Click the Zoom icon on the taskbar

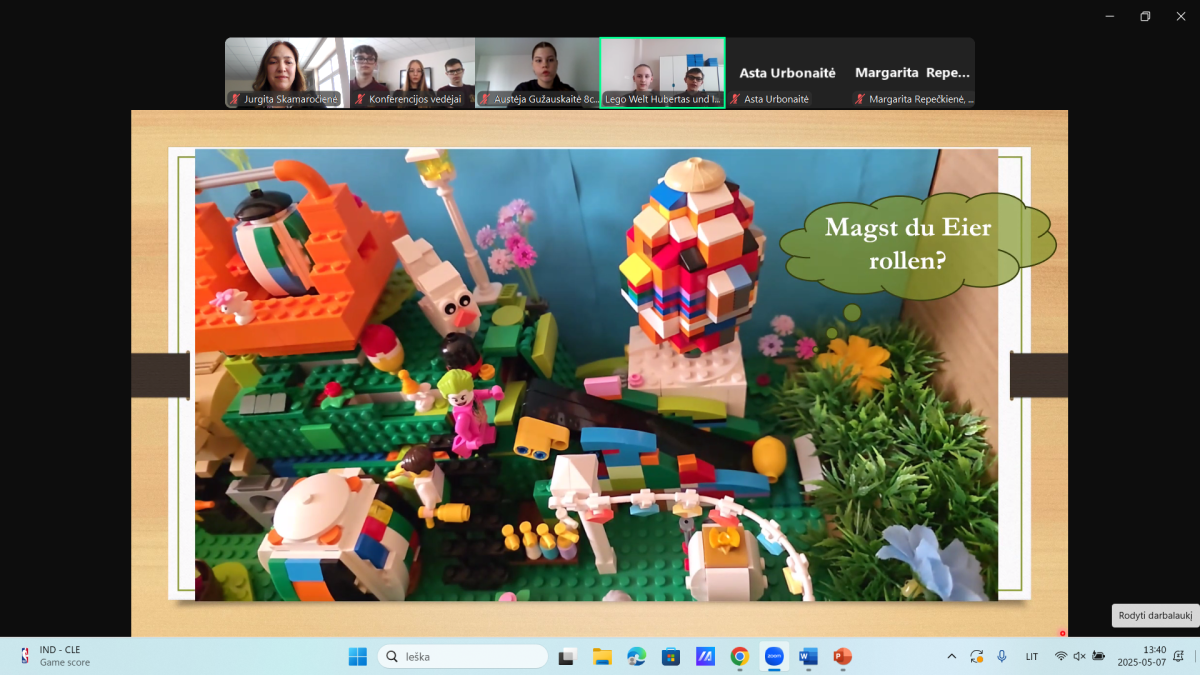[774, 657]
